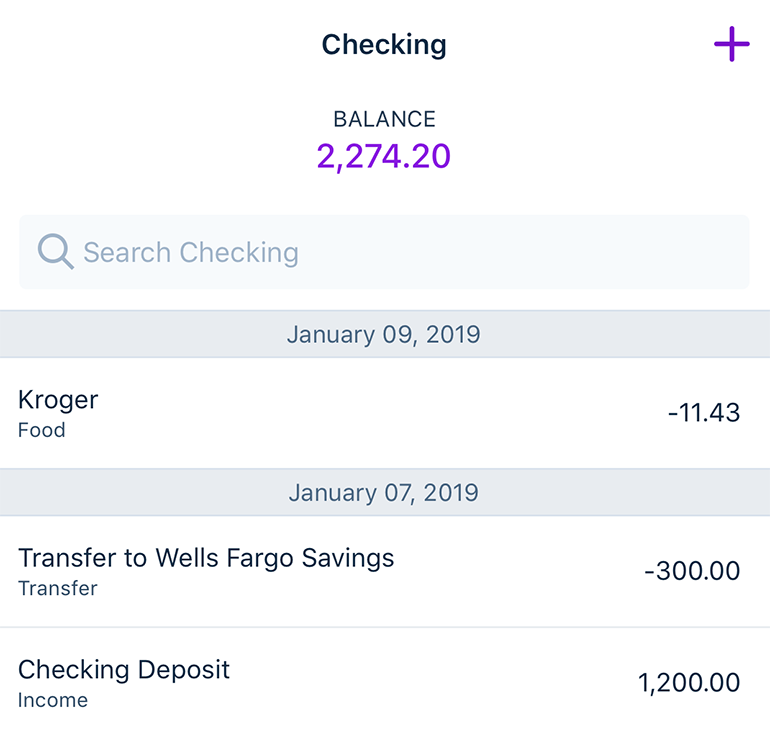Tap the purple plus add transaction icon
Viewport: 770px width, 733px height.
coord(732,44)
